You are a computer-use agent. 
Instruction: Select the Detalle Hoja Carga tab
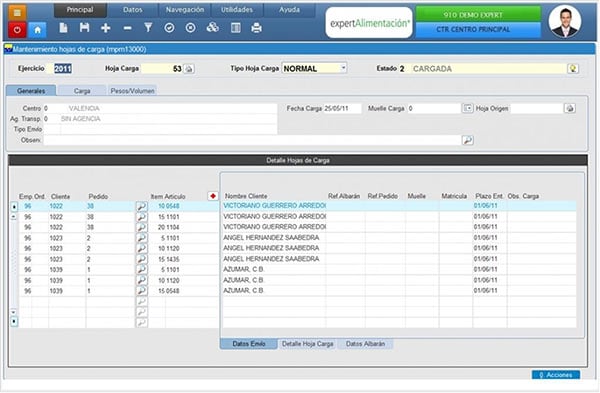tap(308, 344)
